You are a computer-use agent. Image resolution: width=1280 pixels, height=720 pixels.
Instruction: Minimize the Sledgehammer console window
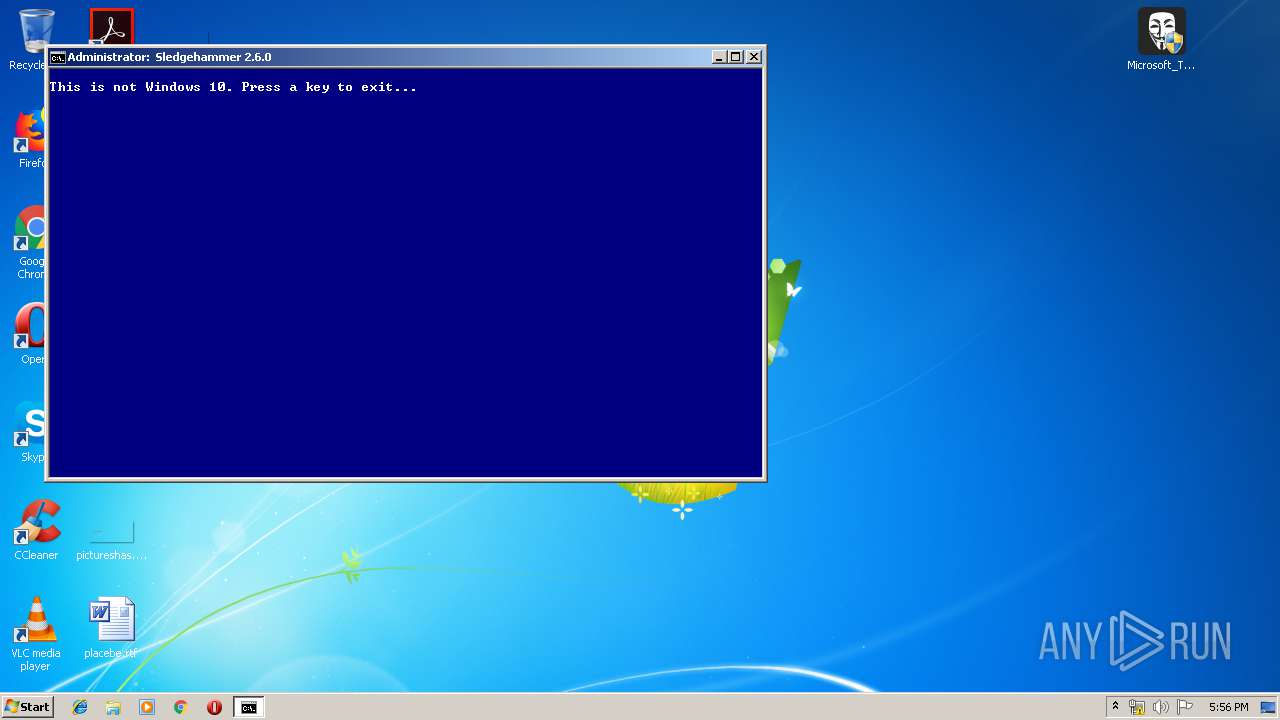(719, 57)
